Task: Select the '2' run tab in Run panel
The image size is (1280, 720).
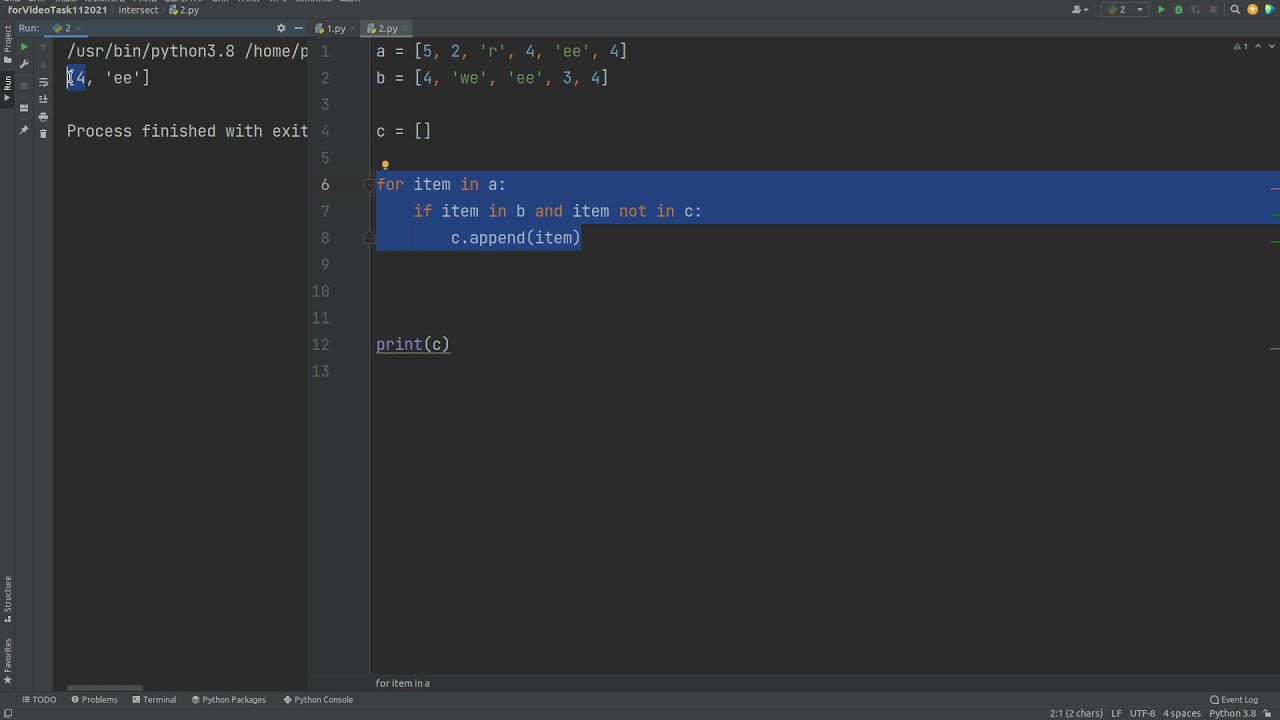Action: pos(64,28)
